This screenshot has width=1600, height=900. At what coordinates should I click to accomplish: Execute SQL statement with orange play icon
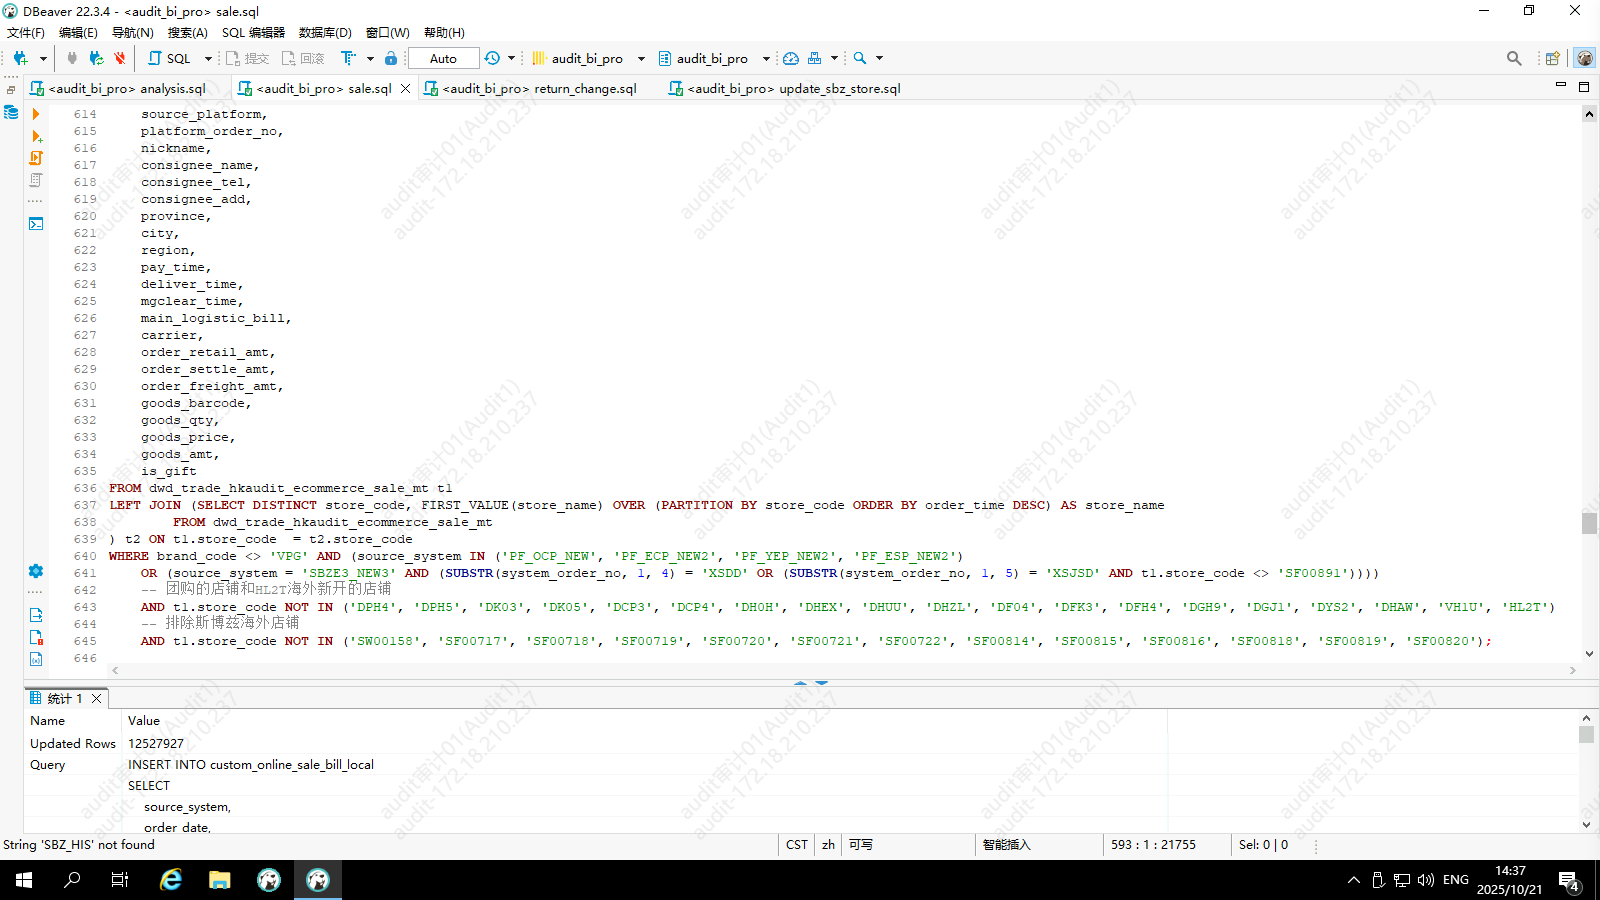pyautogui.click(x=36, y=114)
